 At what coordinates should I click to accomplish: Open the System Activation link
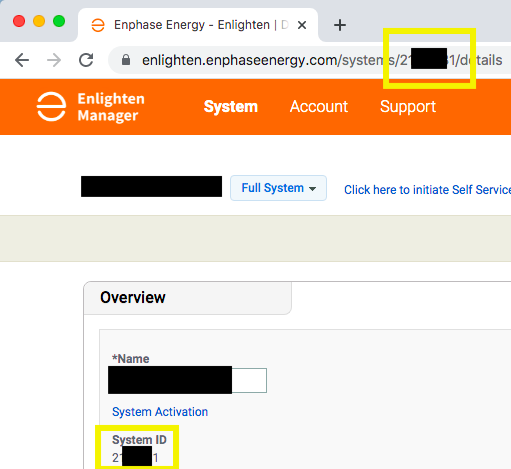tap(160, 412)
